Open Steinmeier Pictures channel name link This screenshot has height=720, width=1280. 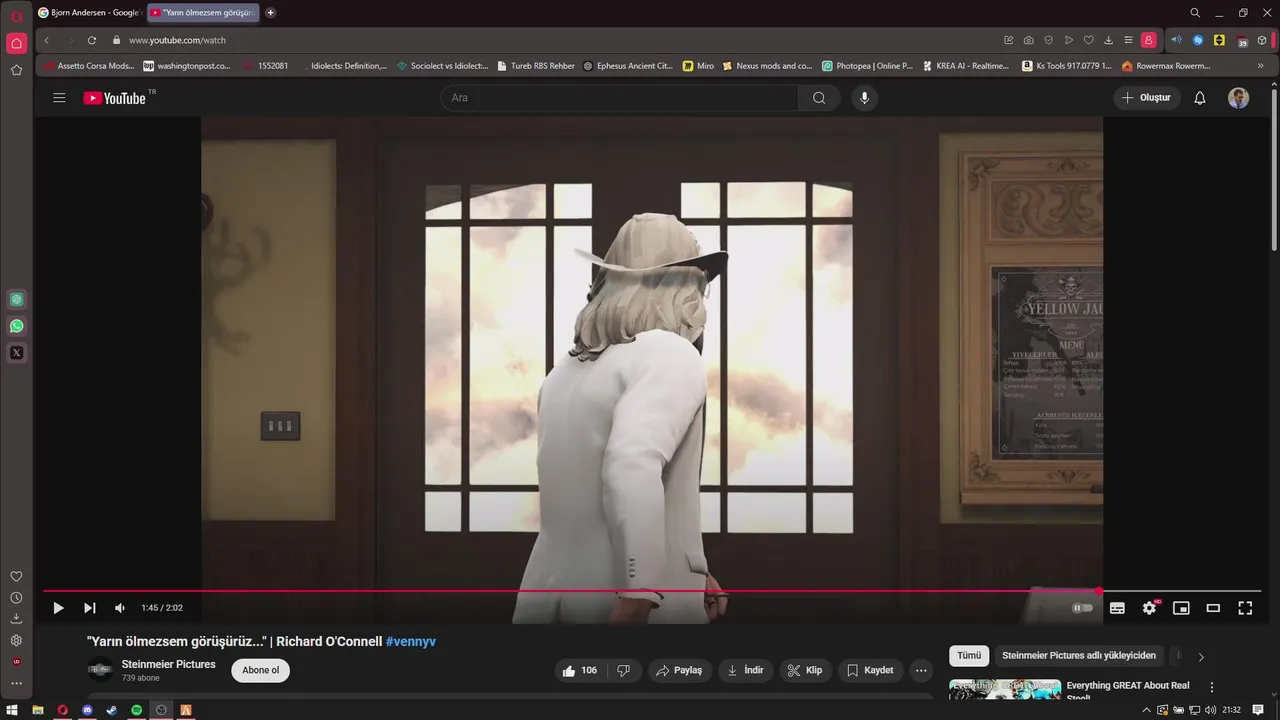point(169,664)
